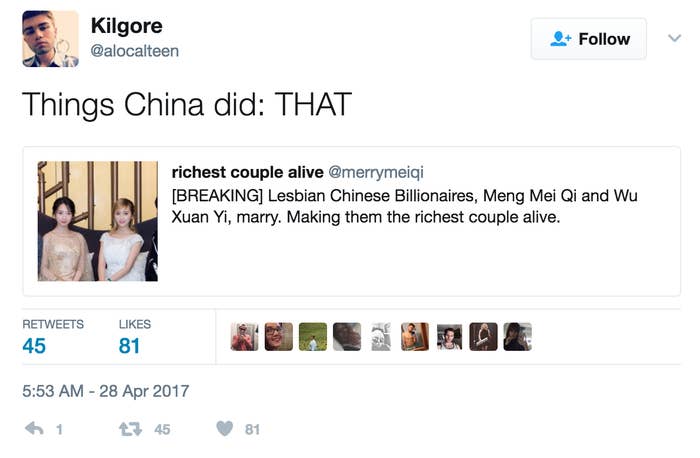The width and height of the screenshot is (700, 458).
Task: Click the Kilgore display name
Action: [x=126, y=26]
